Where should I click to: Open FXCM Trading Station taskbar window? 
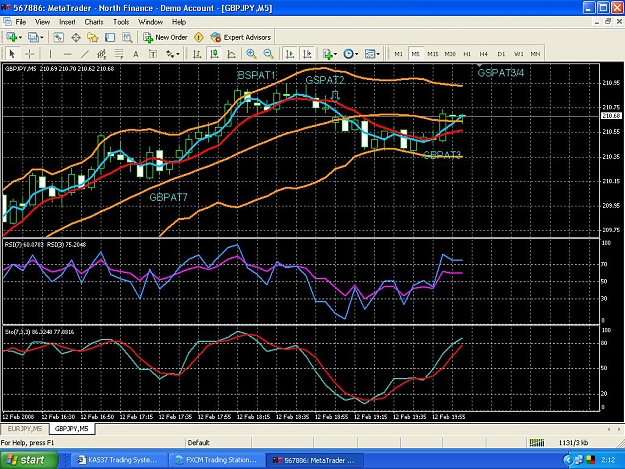coord(217,460)
